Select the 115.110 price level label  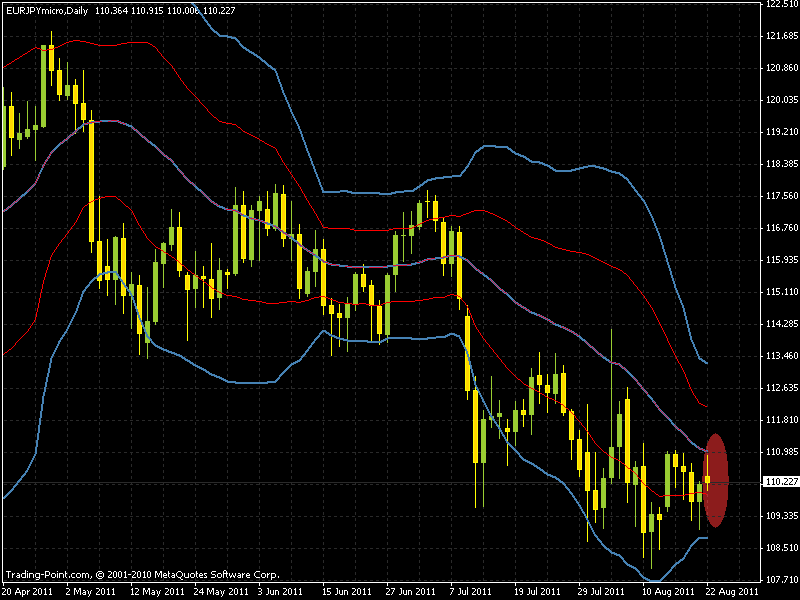pos(782,292)
